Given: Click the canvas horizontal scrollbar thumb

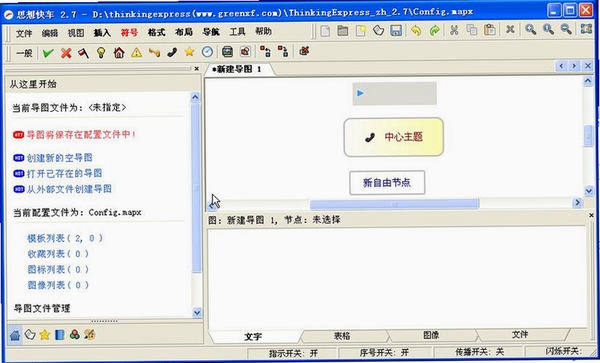Looking at the screenshot, I should pyautogui.click(x=395, y=204).
